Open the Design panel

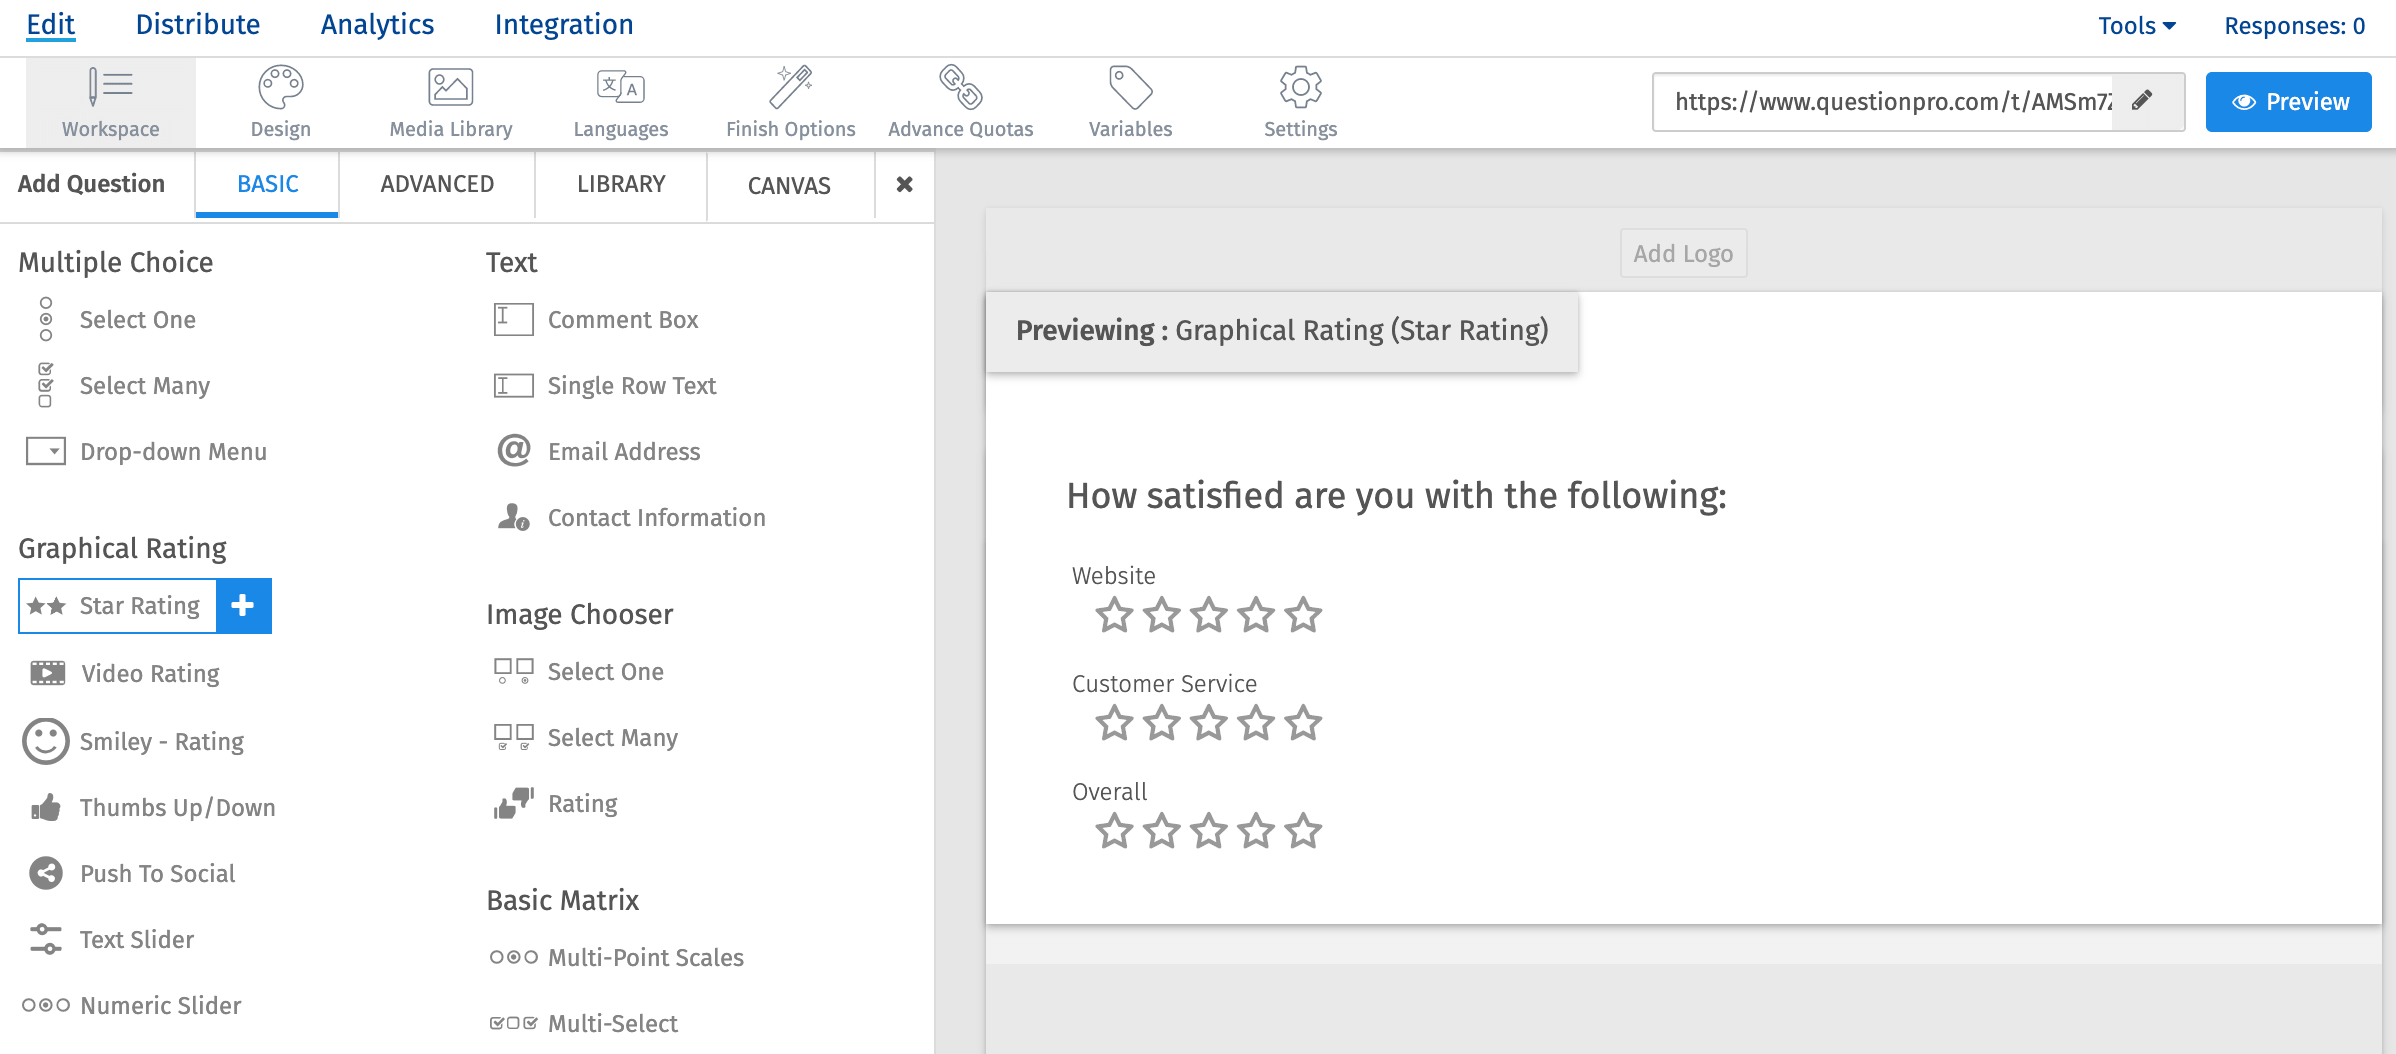[x=280, y=100]
